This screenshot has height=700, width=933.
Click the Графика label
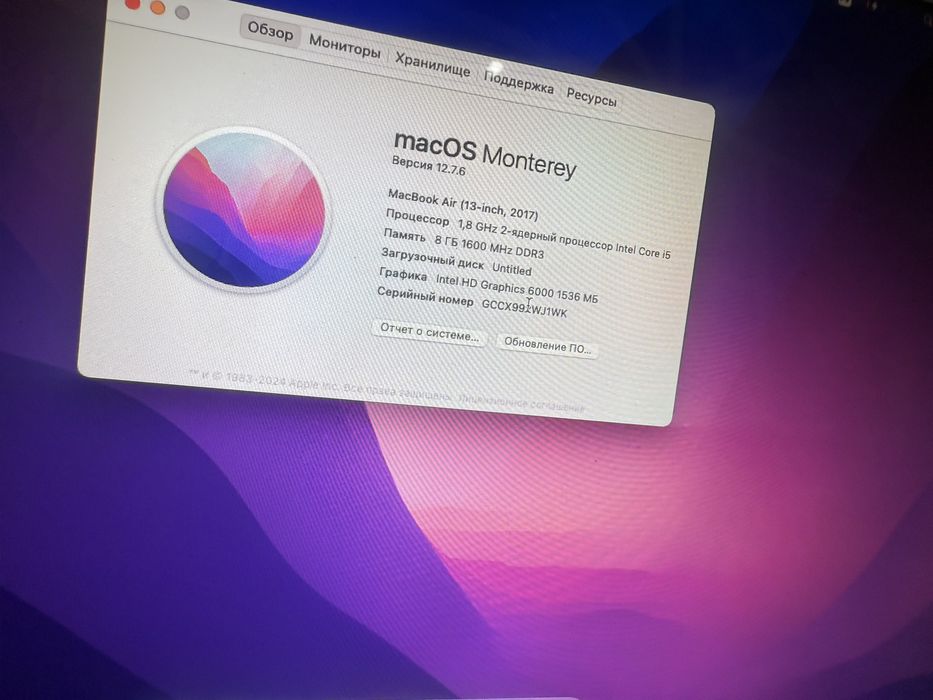coord(403,274)
